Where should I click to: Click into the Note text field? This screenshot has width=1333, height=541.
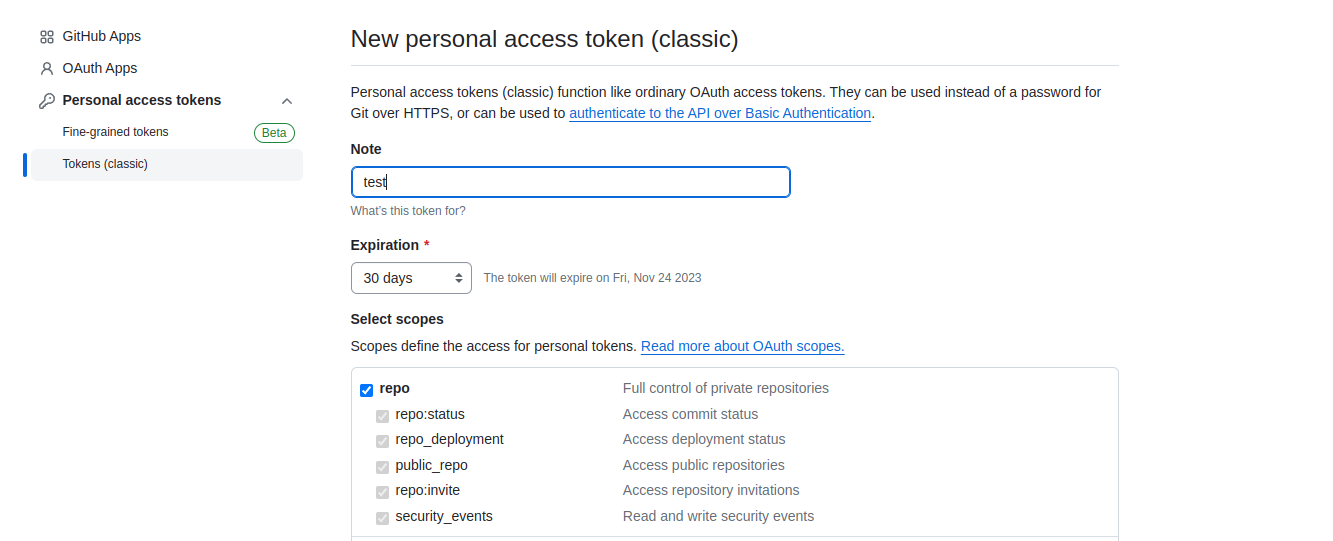[x=571, y=182]
